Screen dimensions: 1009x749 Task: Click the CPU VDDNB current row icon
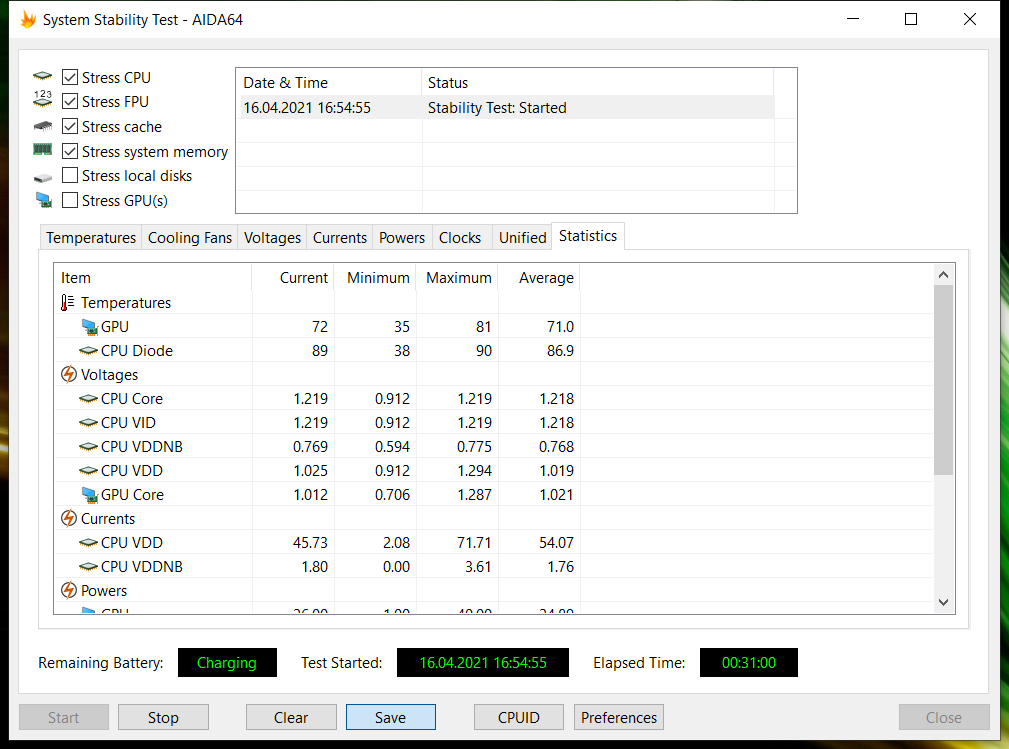[88, 567]
